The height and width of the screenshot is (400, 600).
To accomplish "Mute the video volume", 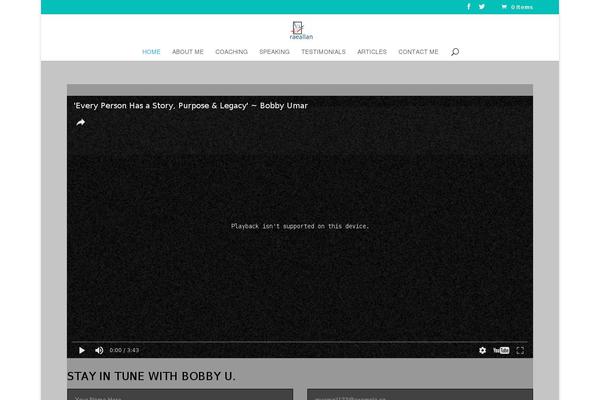I will click(99, 350).
